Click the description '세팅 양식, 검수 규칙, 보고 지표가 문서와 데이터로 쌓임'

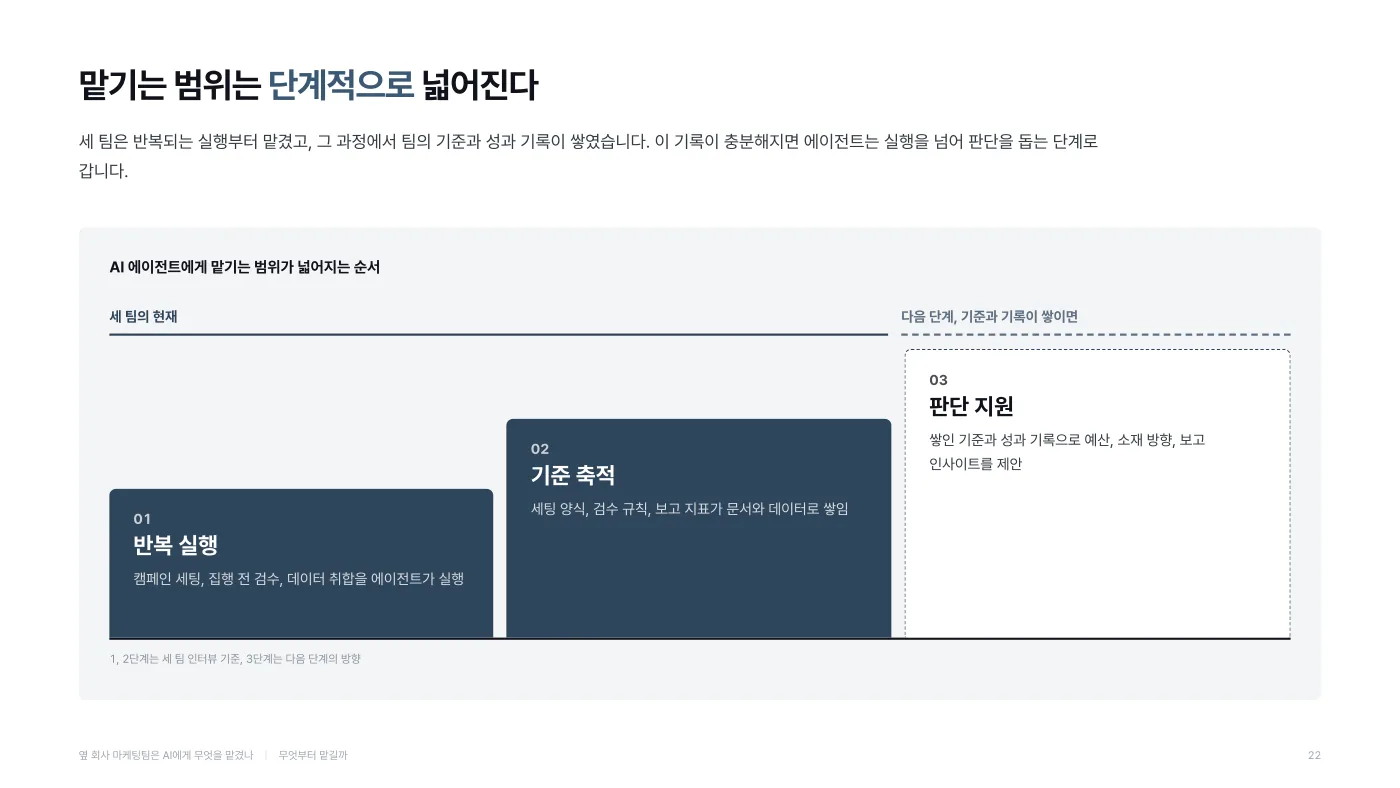(690, 509)
